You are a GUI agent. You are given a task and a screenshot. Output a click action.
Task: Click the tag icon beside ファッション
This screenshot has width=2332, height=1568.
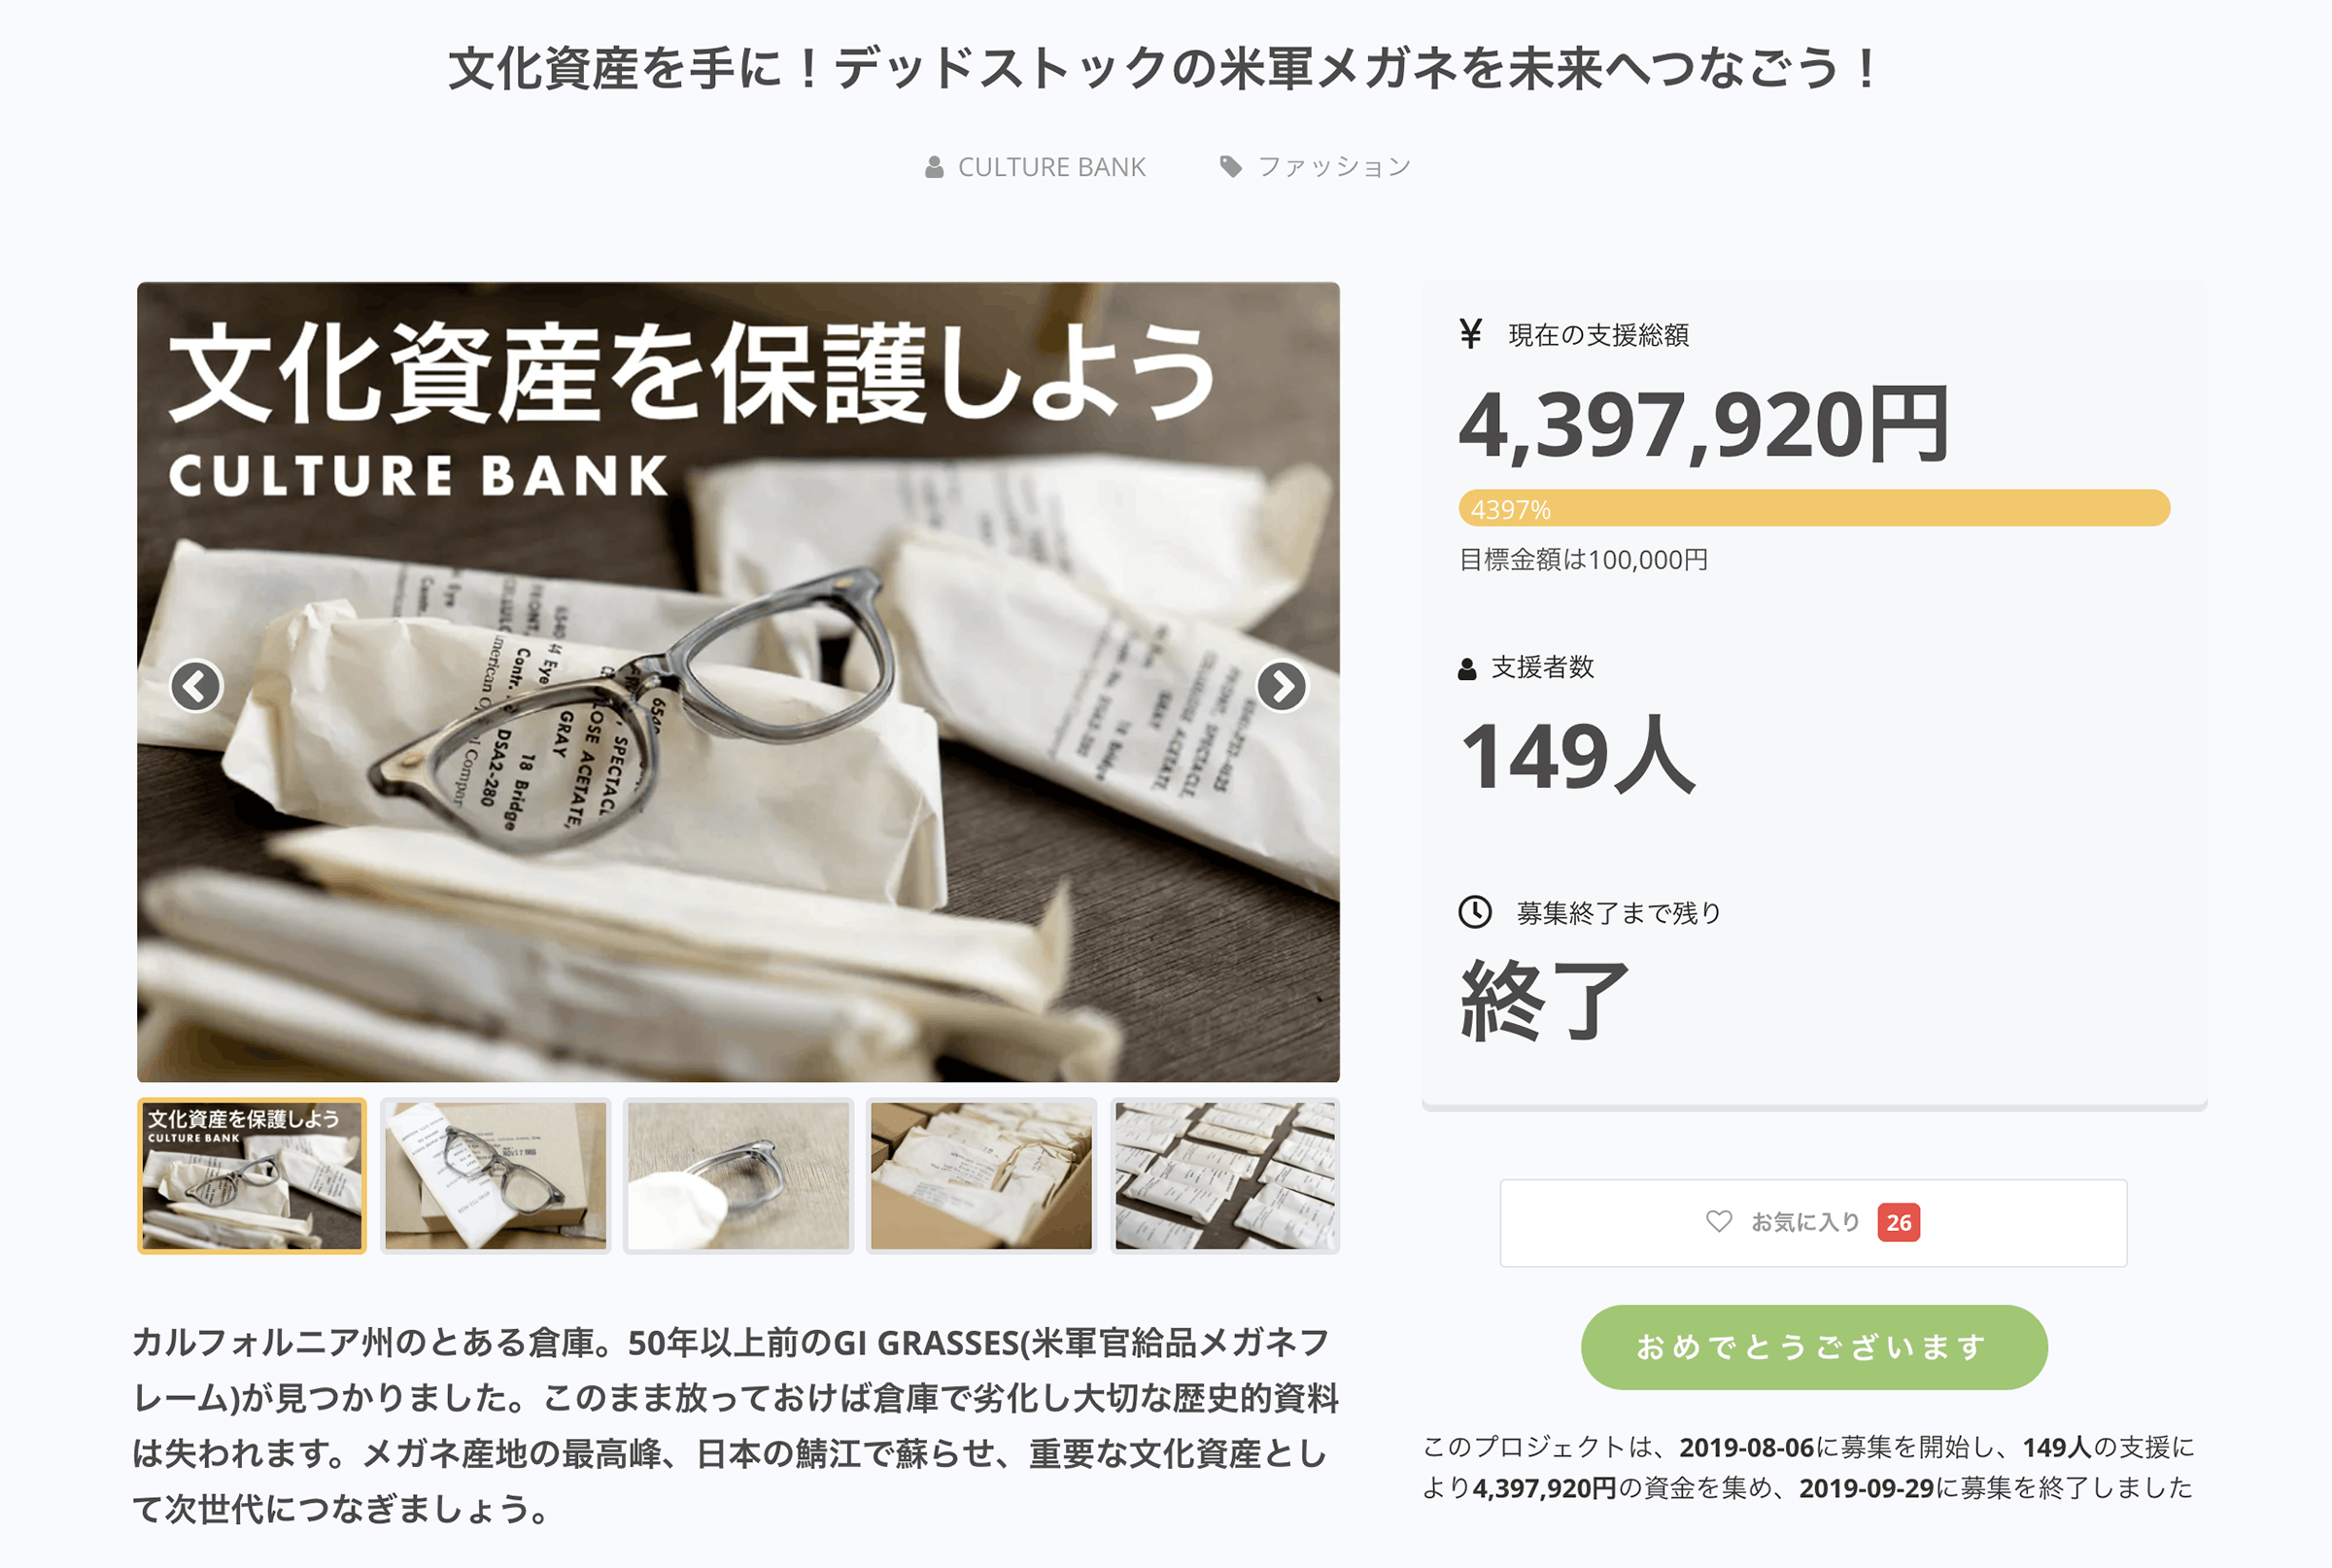coord(1230,167)
